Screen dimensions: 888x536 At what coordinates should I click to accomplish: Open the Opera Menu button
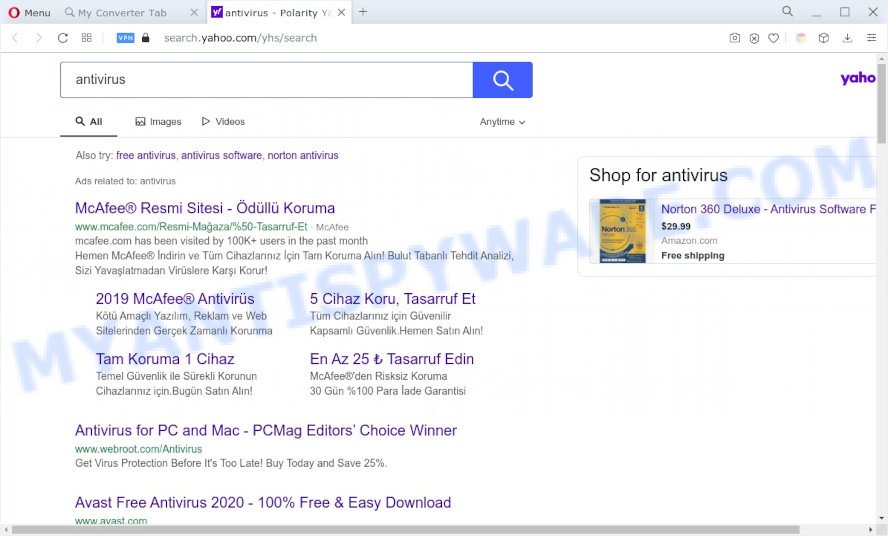[x=29, y=12]
